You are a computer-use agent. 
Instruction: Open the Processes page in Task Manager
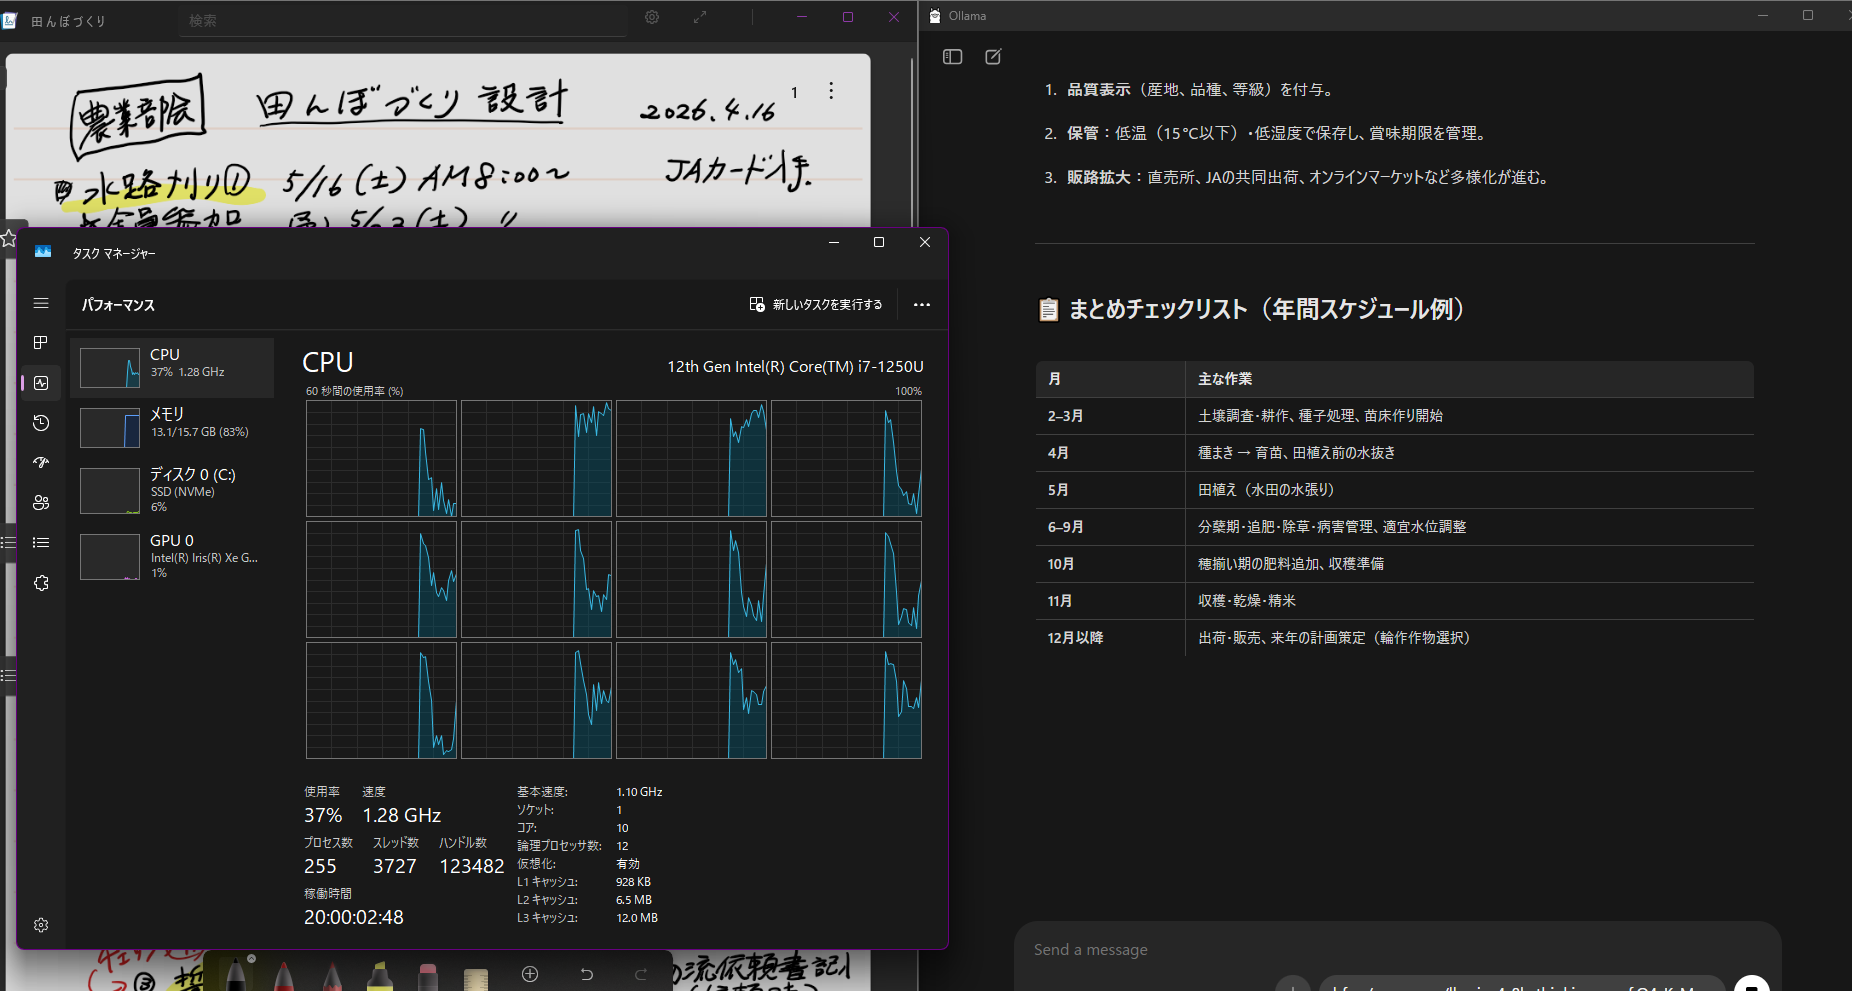point(41,343)
